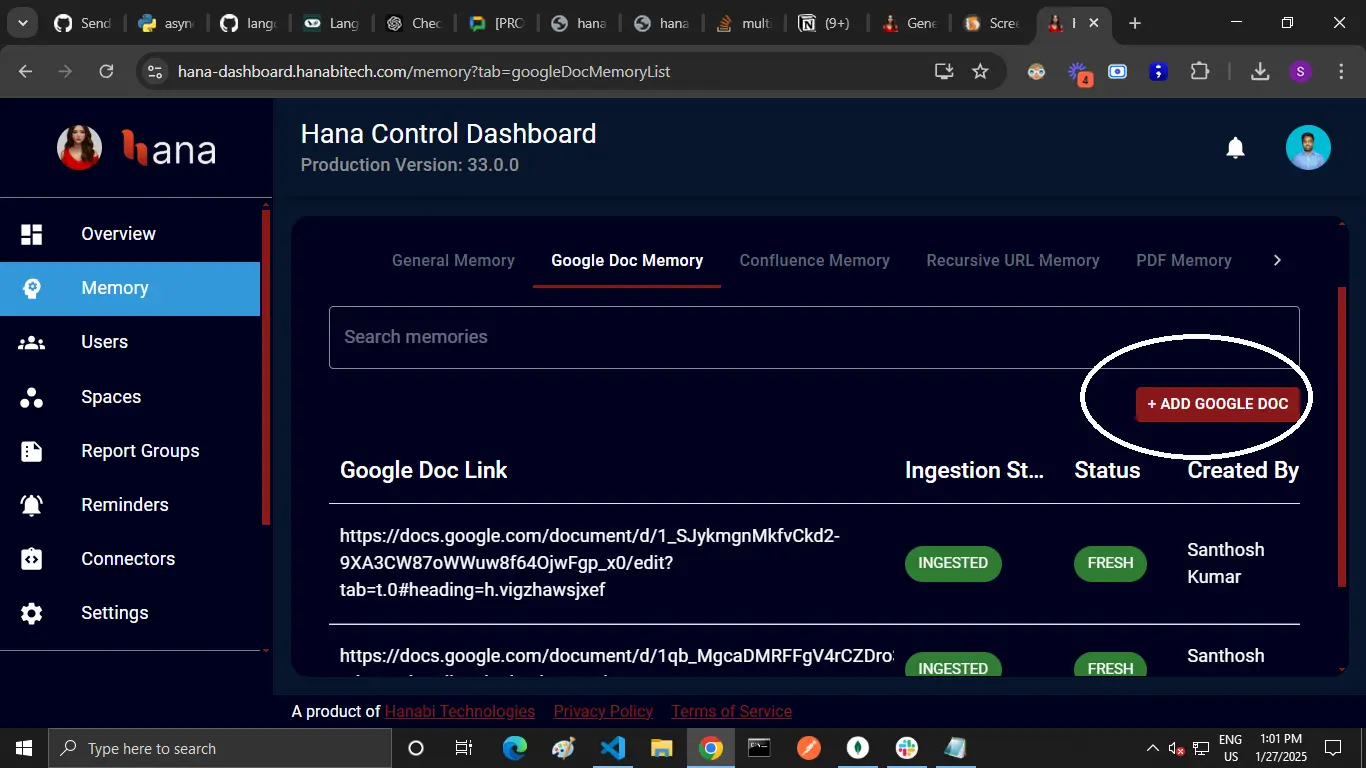Click the Reminders alarm bell icon
This screenshot has width=1366, height=768.
tap(32, 505)
